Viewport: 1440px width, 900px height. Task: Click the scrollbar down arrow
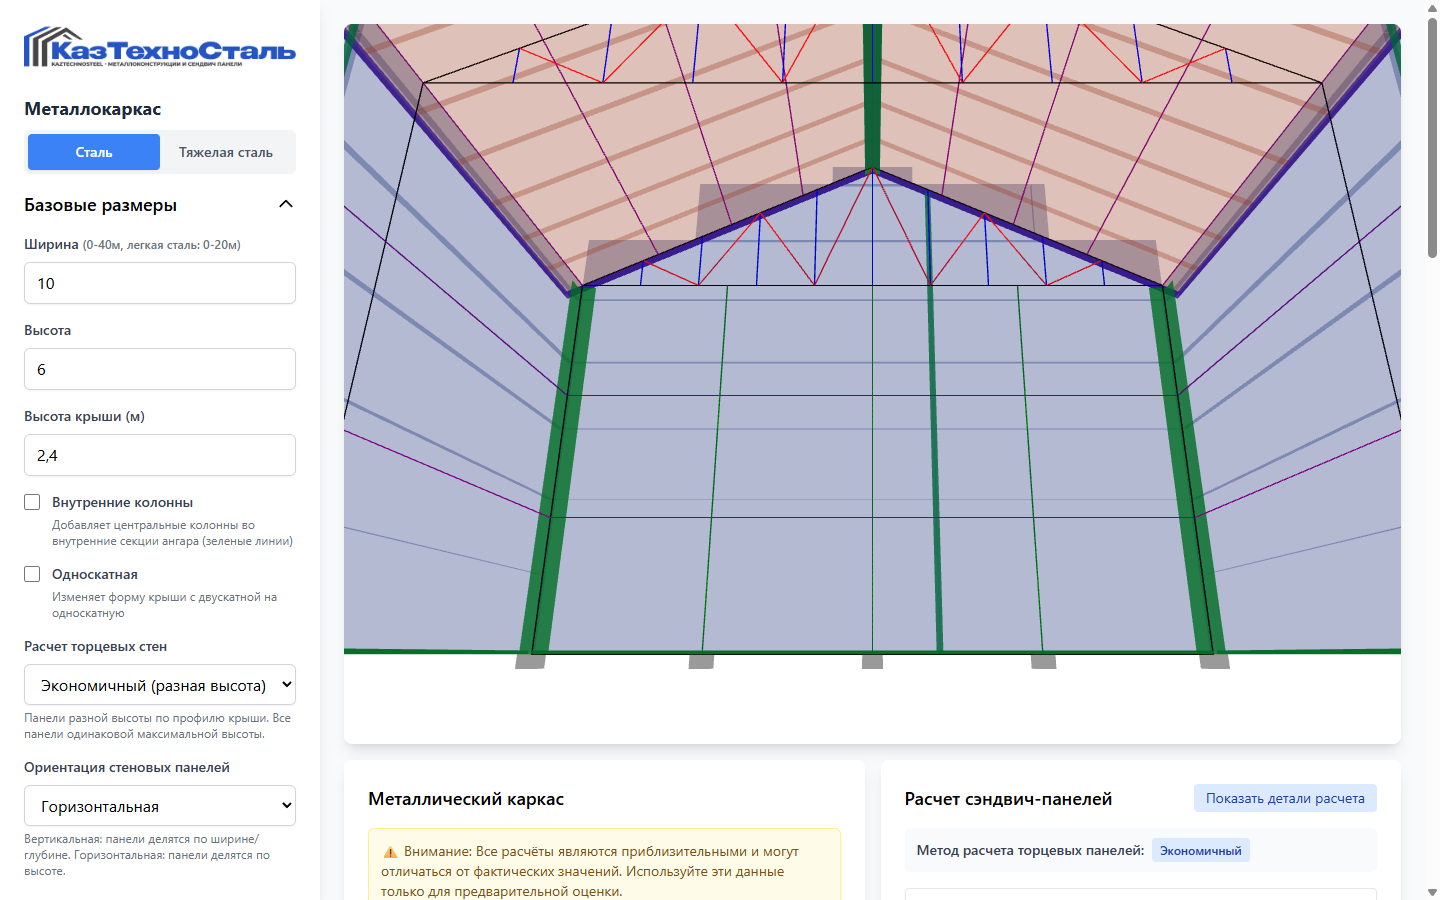pos(1432,892)
